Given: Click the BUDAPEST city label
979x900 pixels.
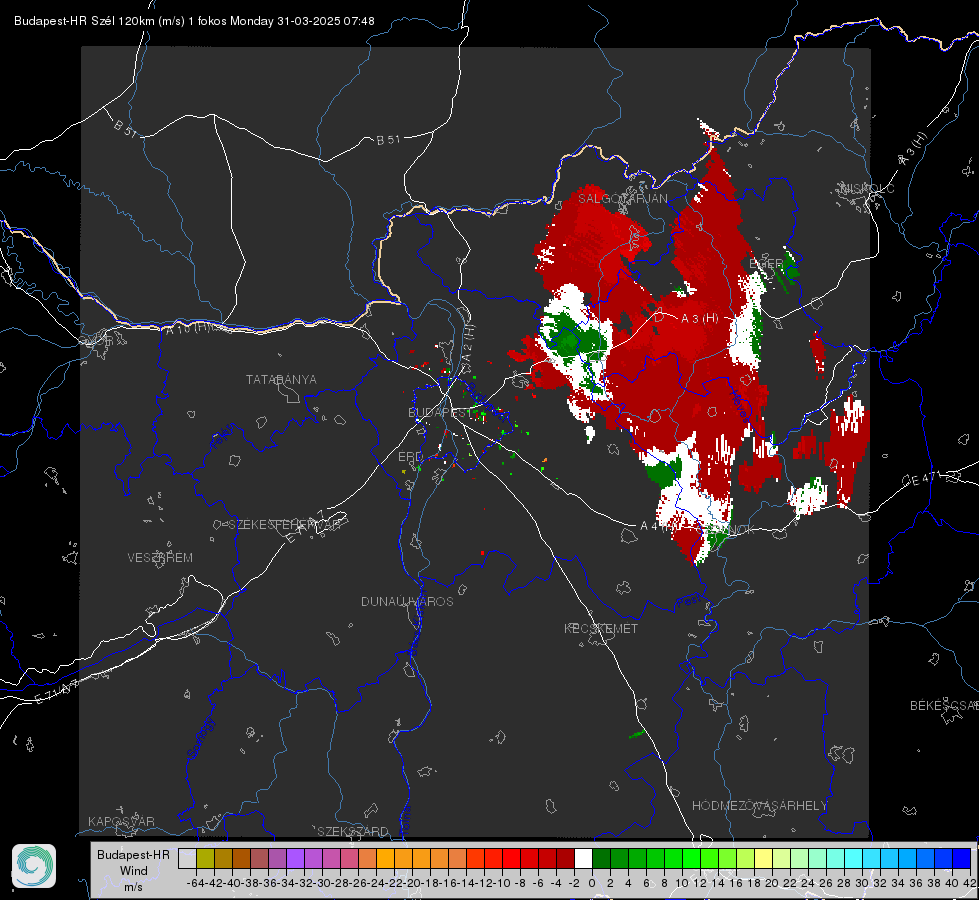Looking at the screenshot, I should [439, 412].
